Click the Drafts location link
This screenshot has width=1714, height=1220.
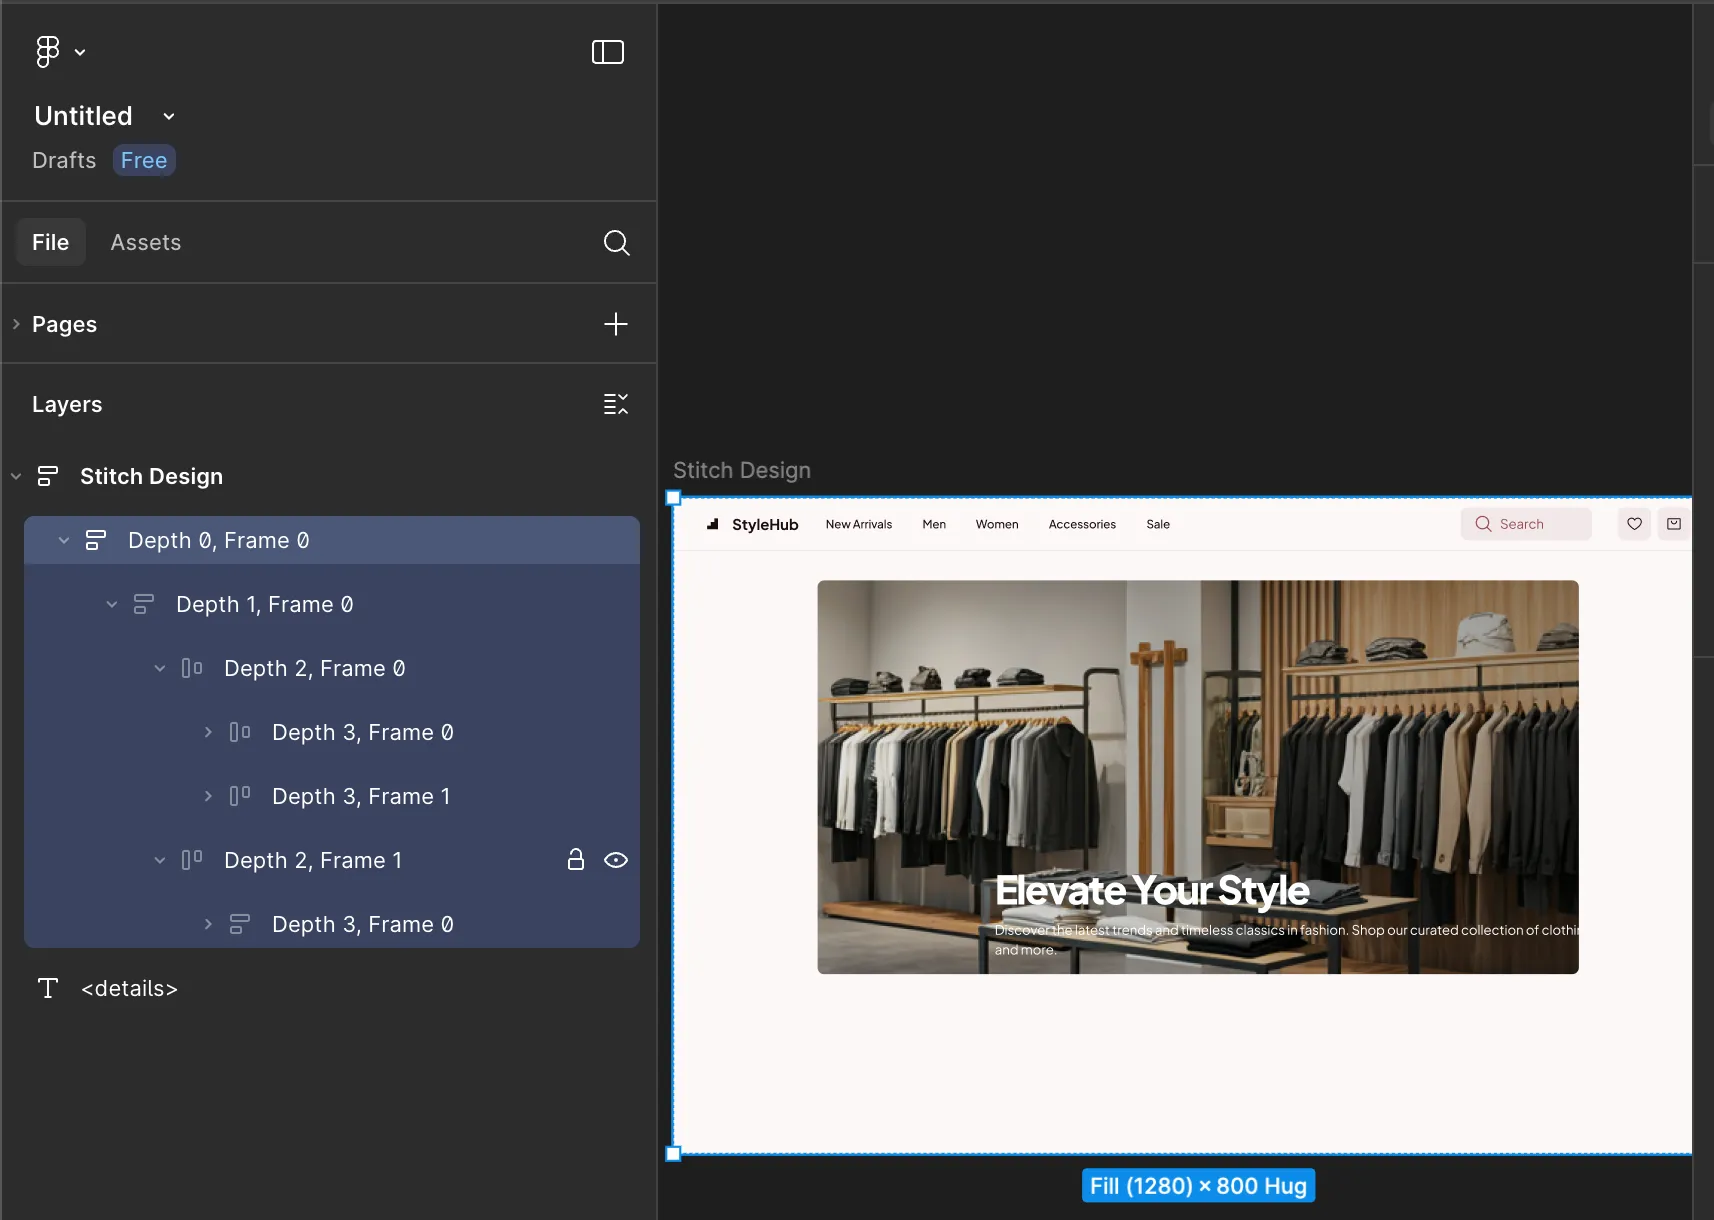(64, 160)
